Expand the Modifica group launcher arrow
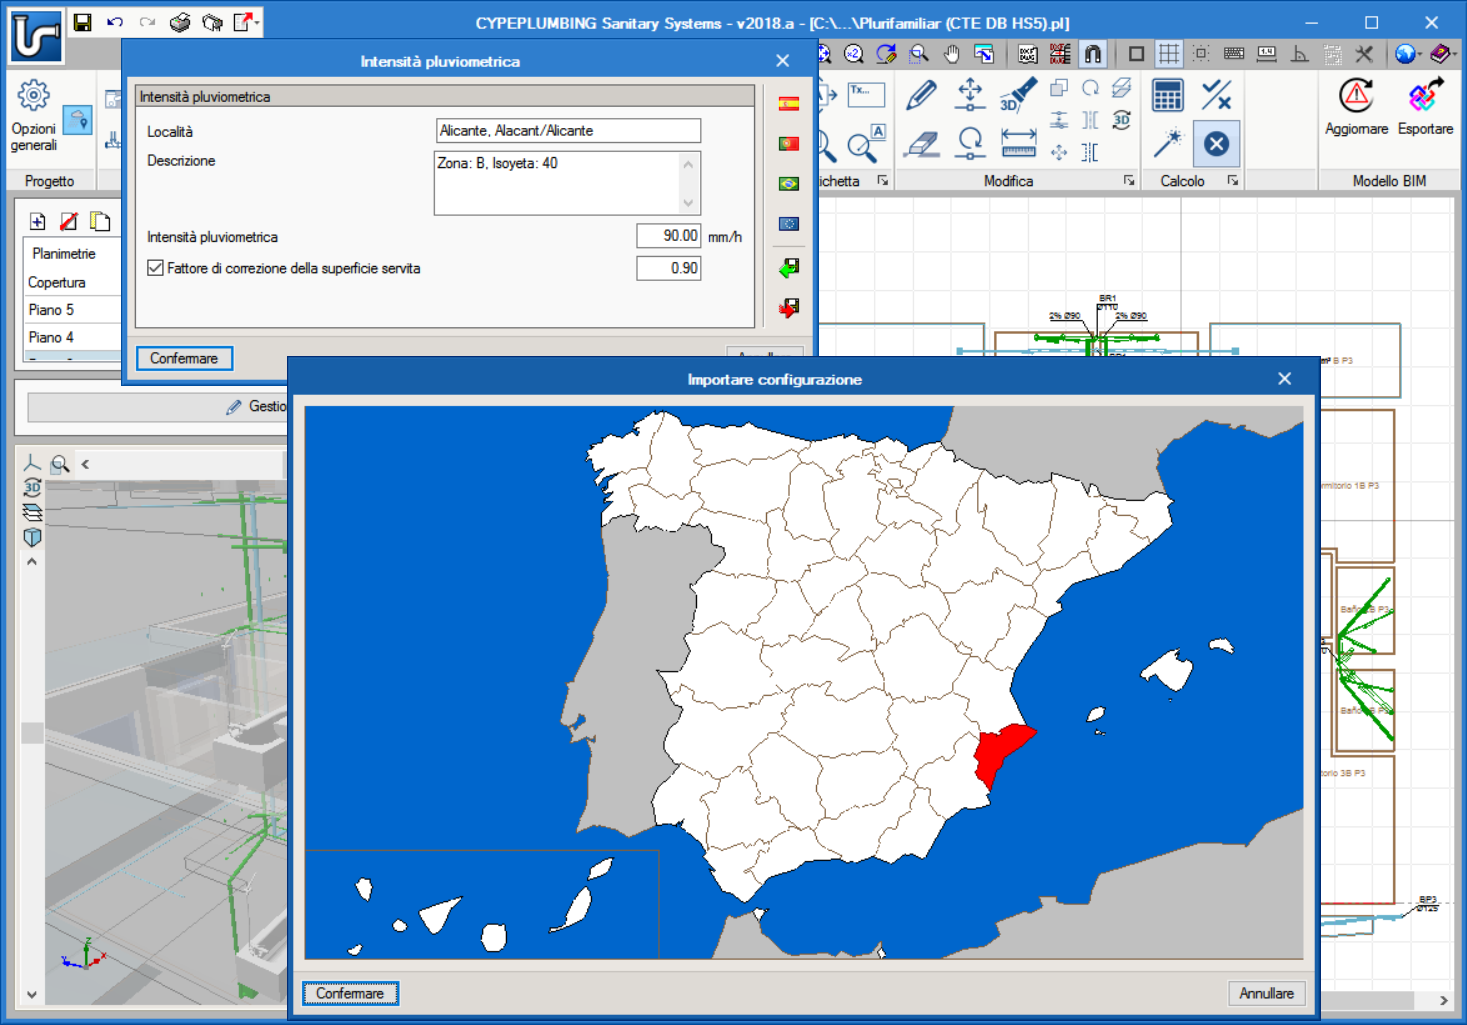The image size is (1467, 1025). pos(1129,181)
